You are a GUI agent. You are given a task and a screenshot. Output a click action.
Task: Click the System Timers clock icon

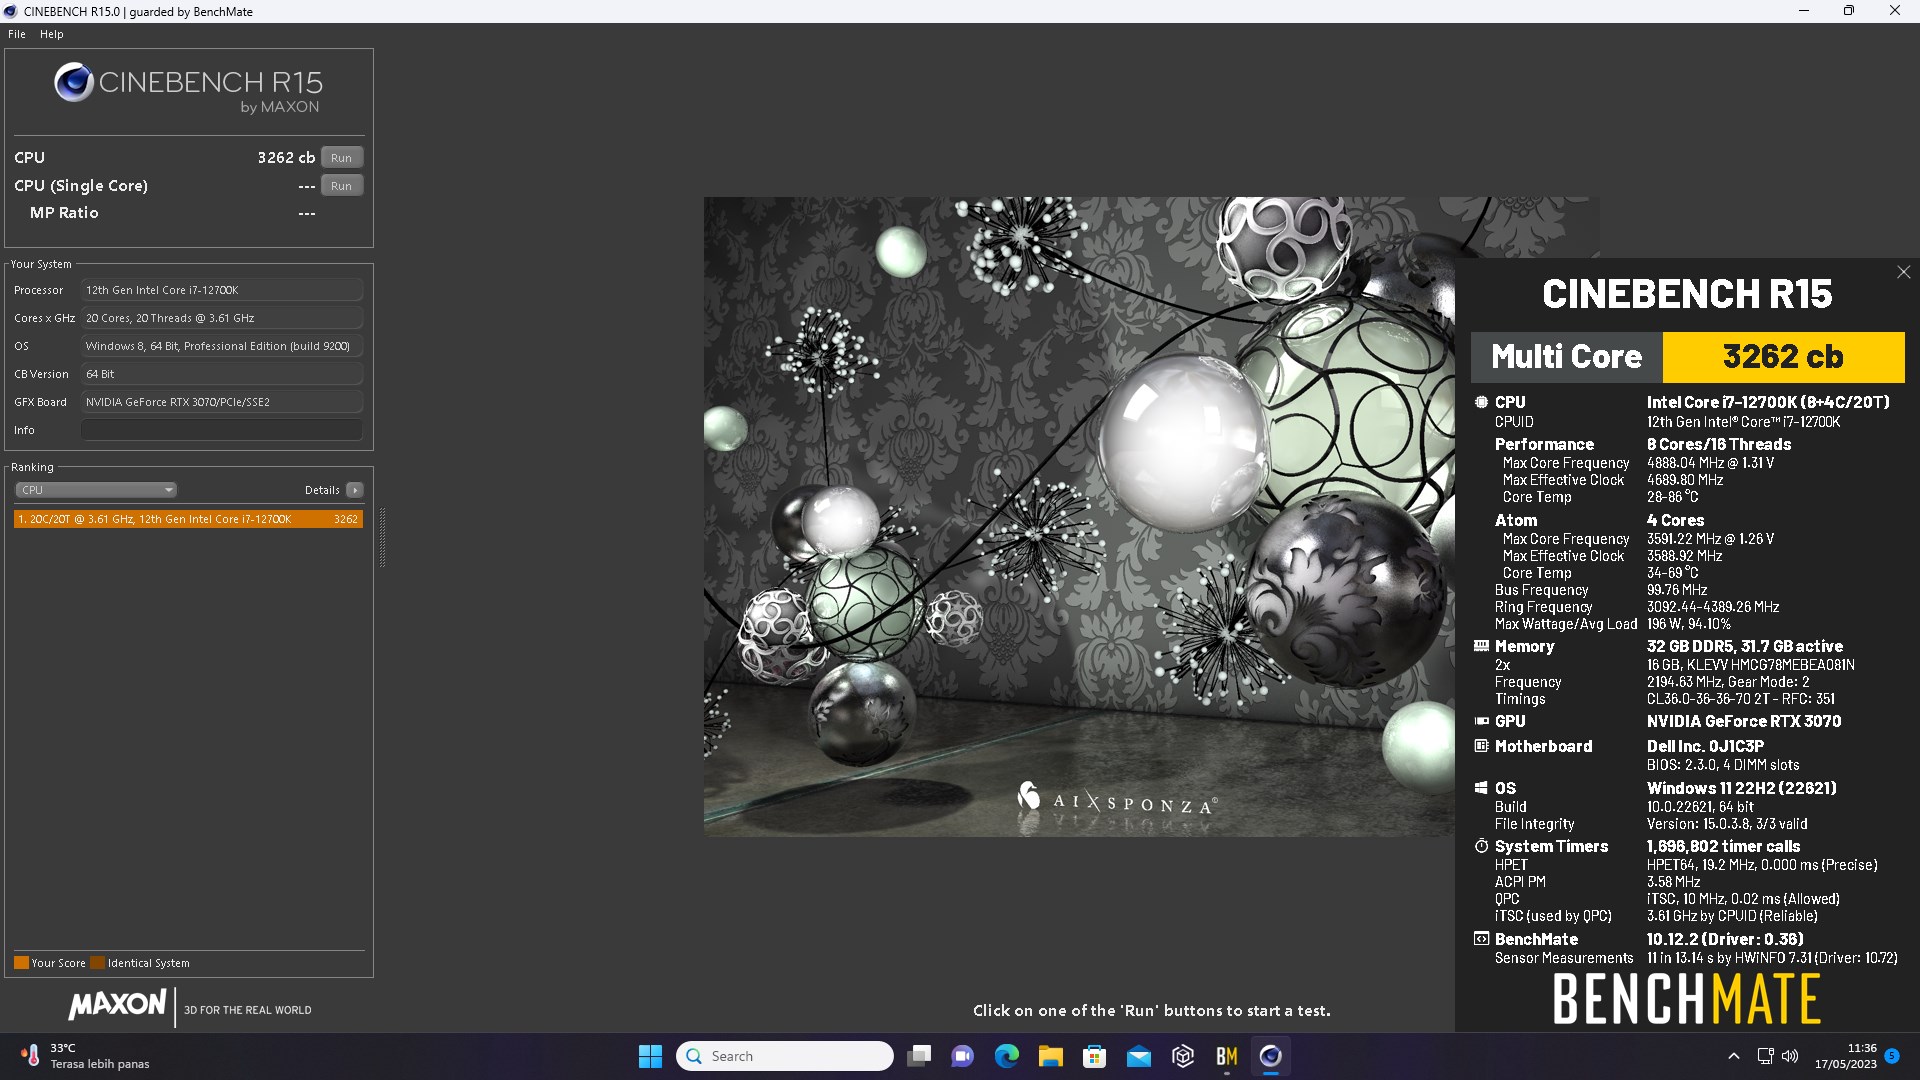(x=1481, y=846)
